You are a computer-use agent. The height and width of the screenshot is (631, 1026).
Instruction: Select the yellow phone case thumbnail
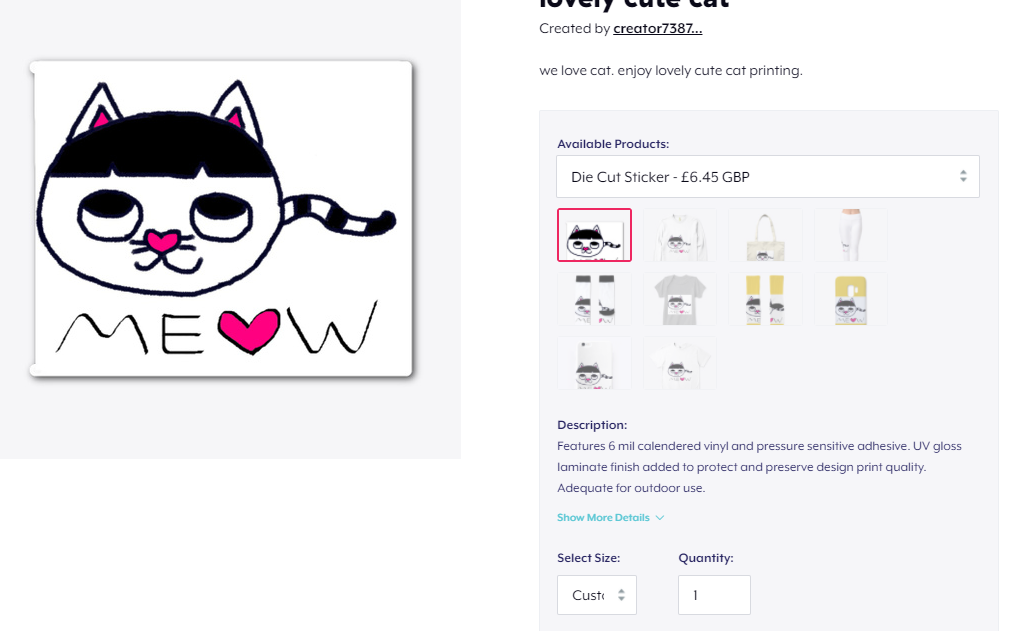click(851, 299)
